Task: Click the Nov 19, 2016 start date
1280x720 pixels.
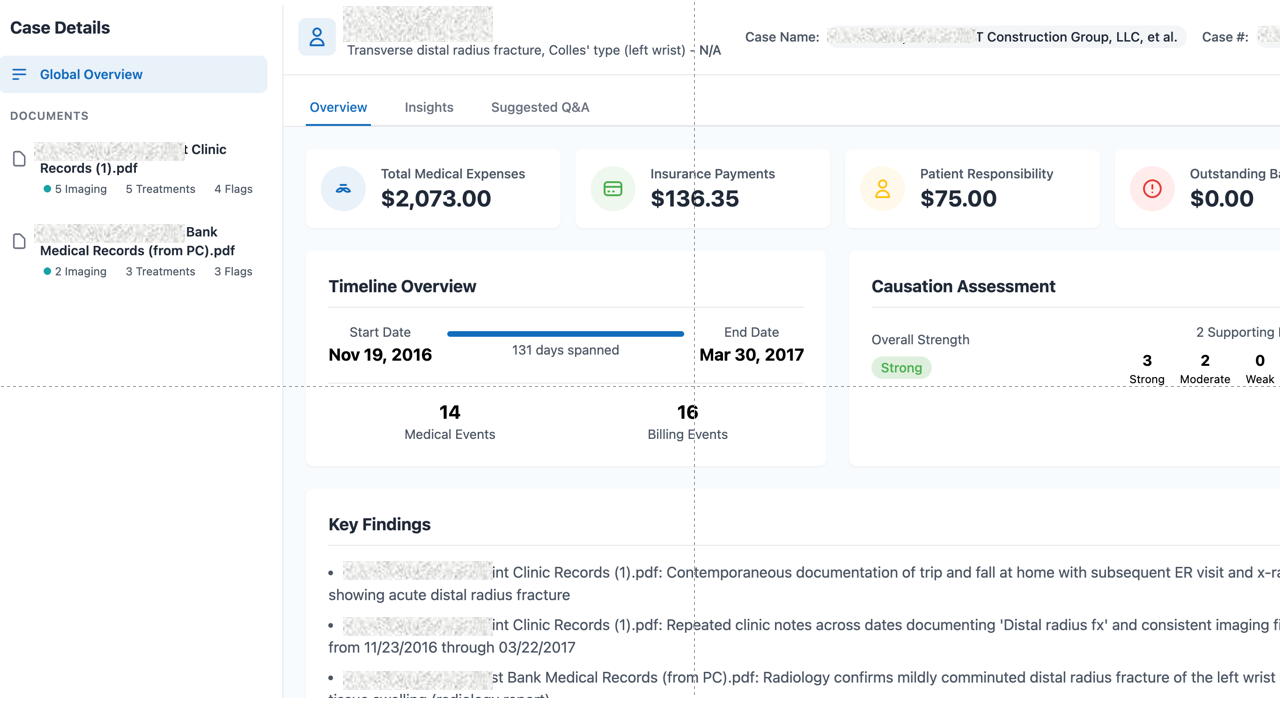Action: pos(380,355)
